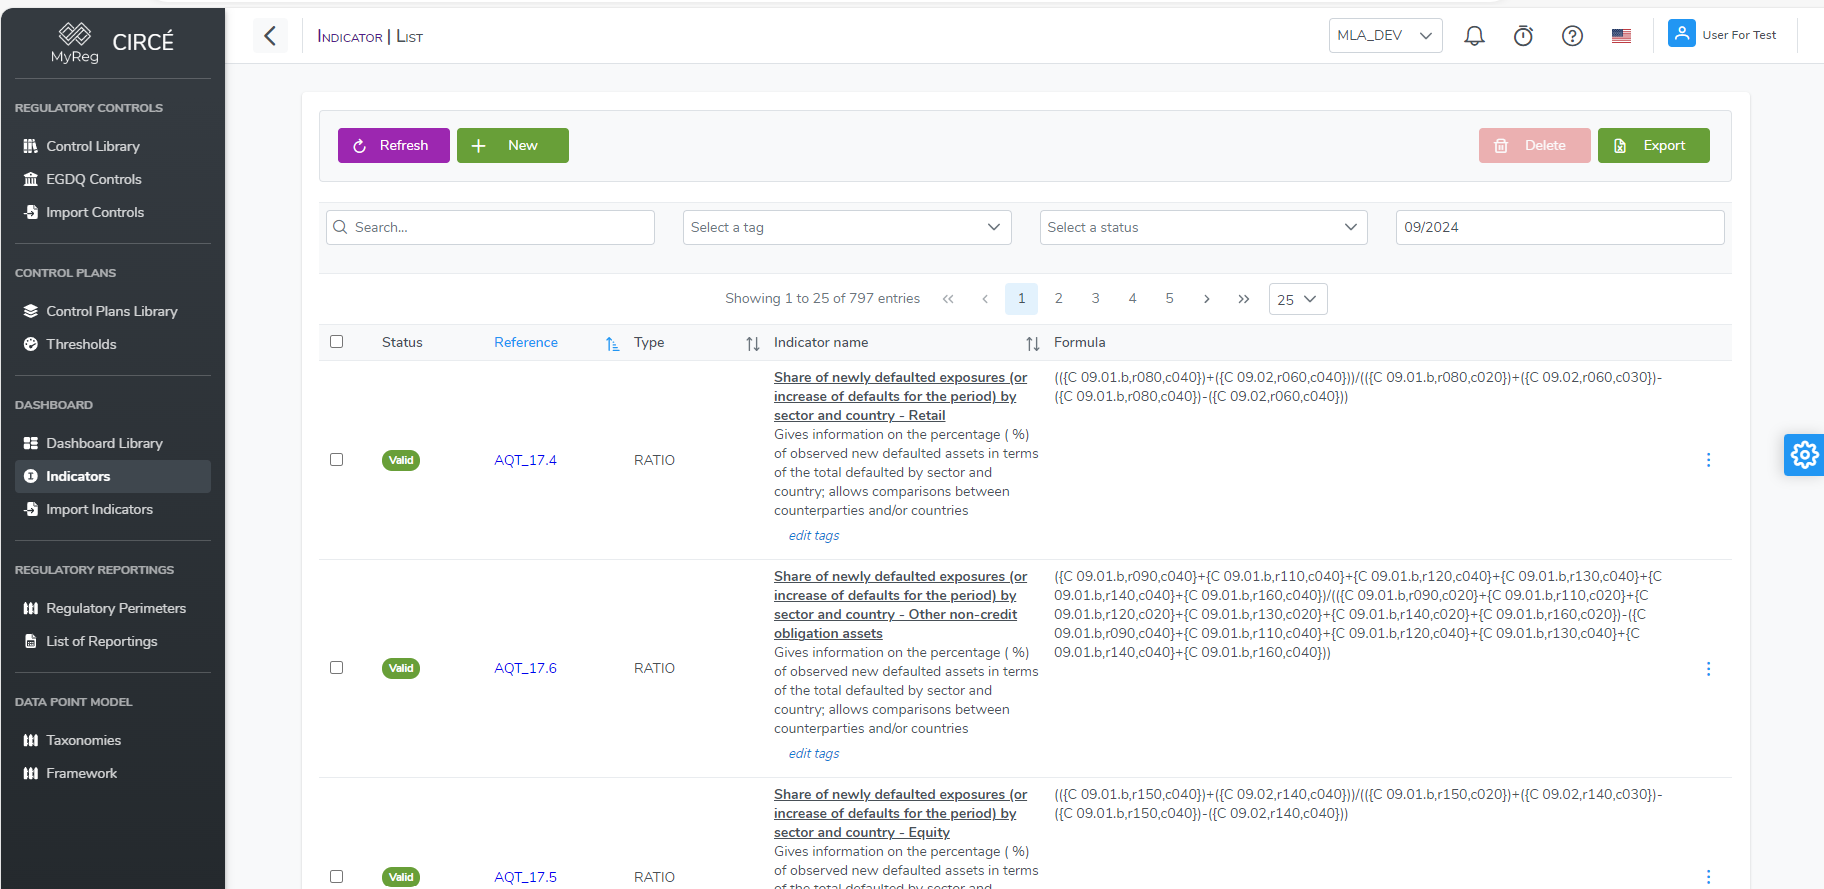
Task: Open List of Reportings in sidebar
Action: [113, 641]
